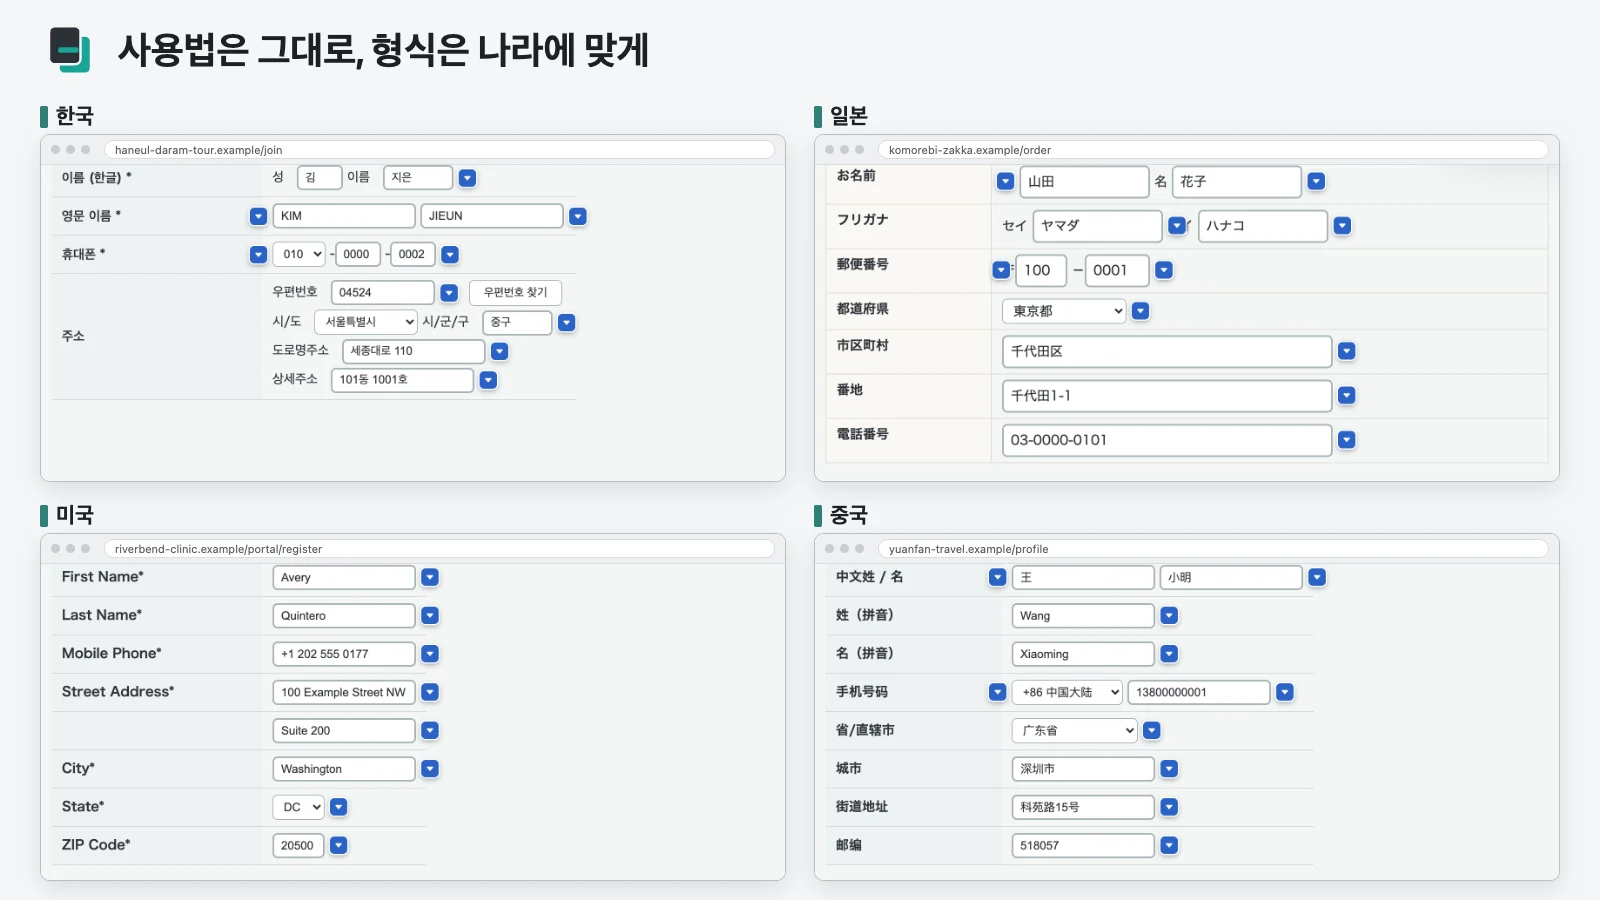Click autofill icon beside postal code 04524
Viewport: 1600px width, 900px height.
pyautogui.click(x=449, y=293)
